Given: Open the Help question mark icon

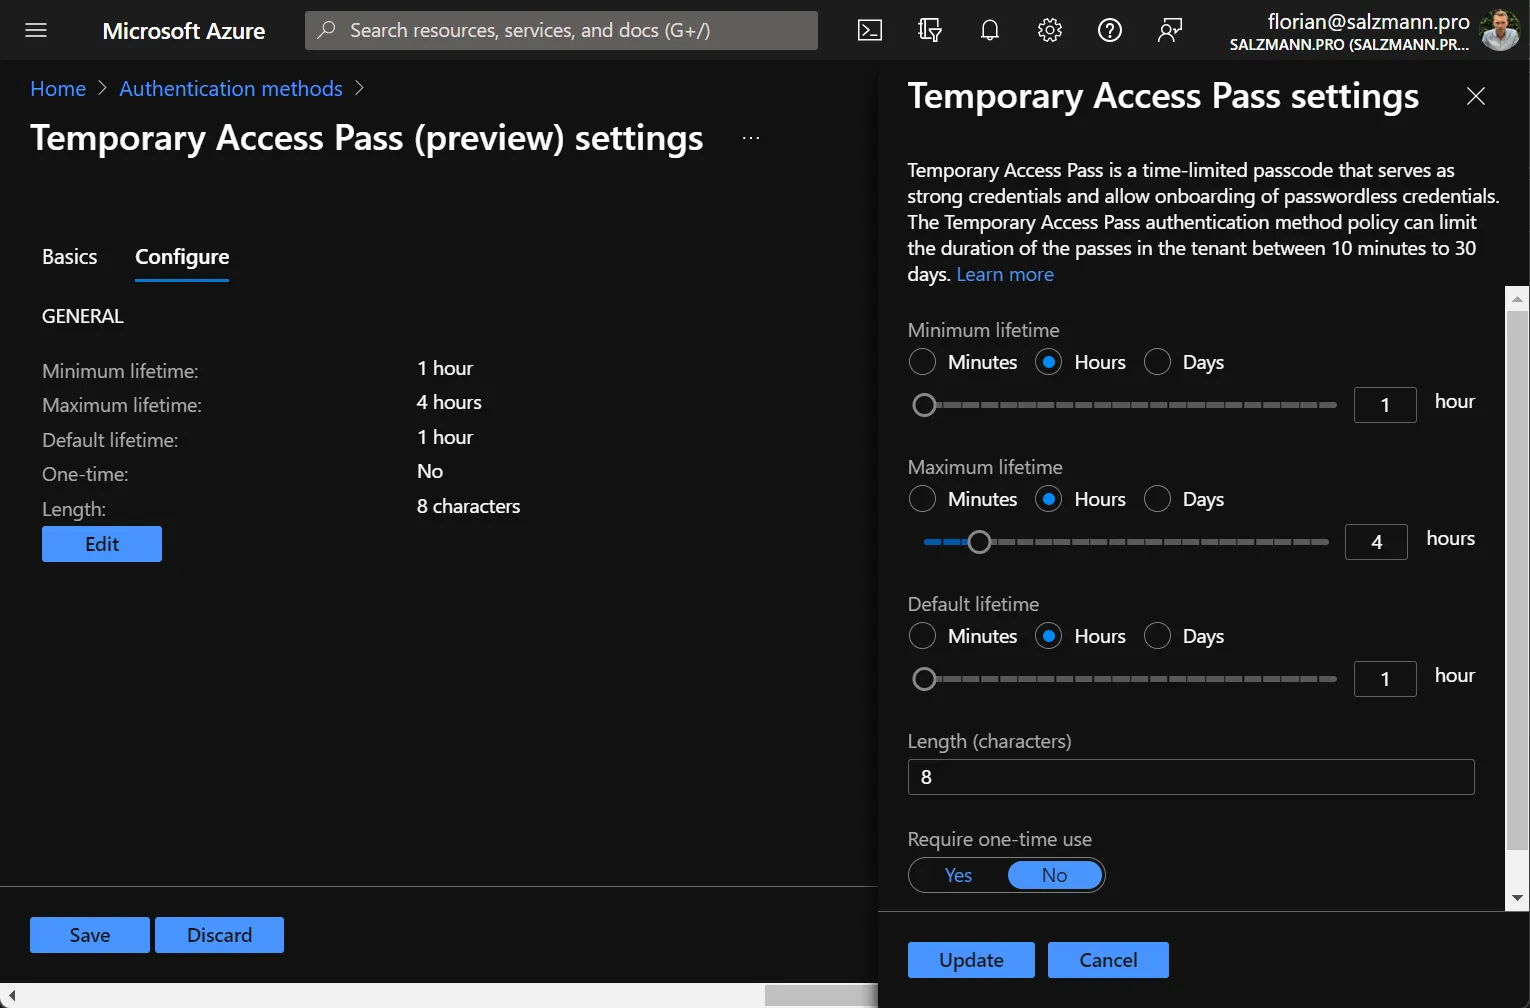Looking at the screenshot, I should coord(1110,30).
